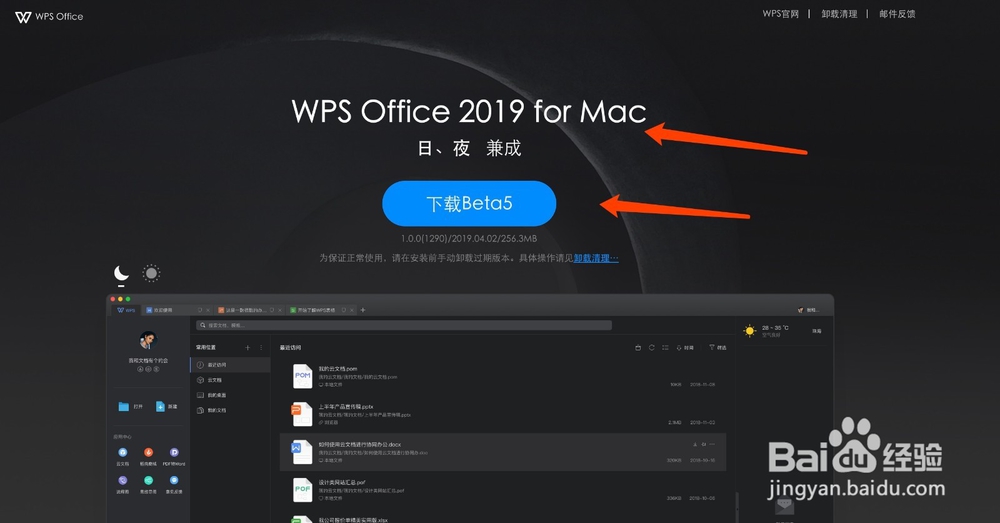Open the PDF转Word app-center icon
The width and height of the screenshot is (1000, 523).
tap(174, 452)
